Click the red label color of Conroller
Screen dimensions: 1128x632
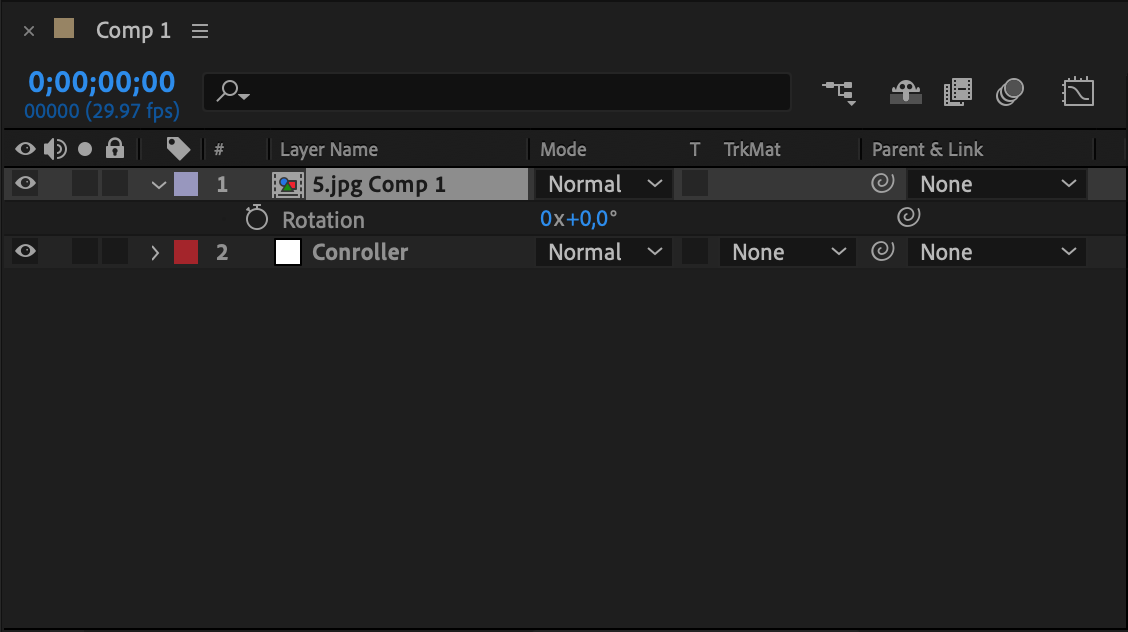point(186,252)
